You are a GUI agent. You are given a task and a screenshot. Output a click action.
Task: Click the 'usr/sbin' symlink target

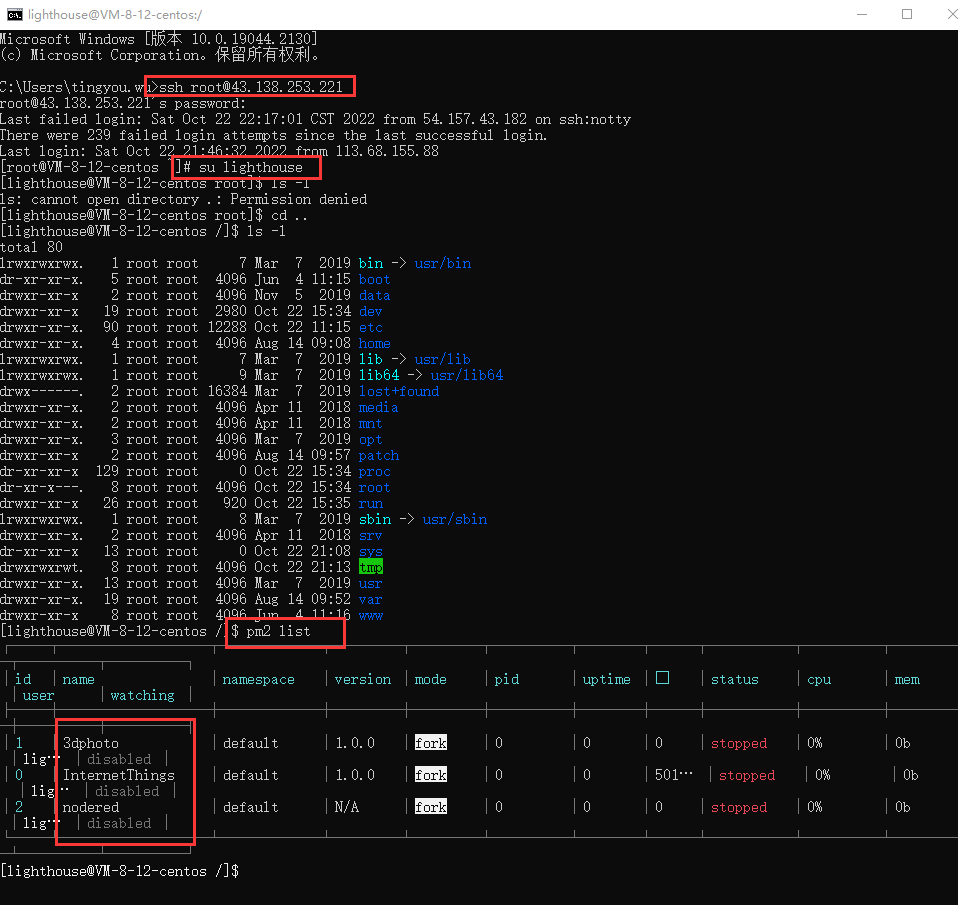[x=455, y=519]
